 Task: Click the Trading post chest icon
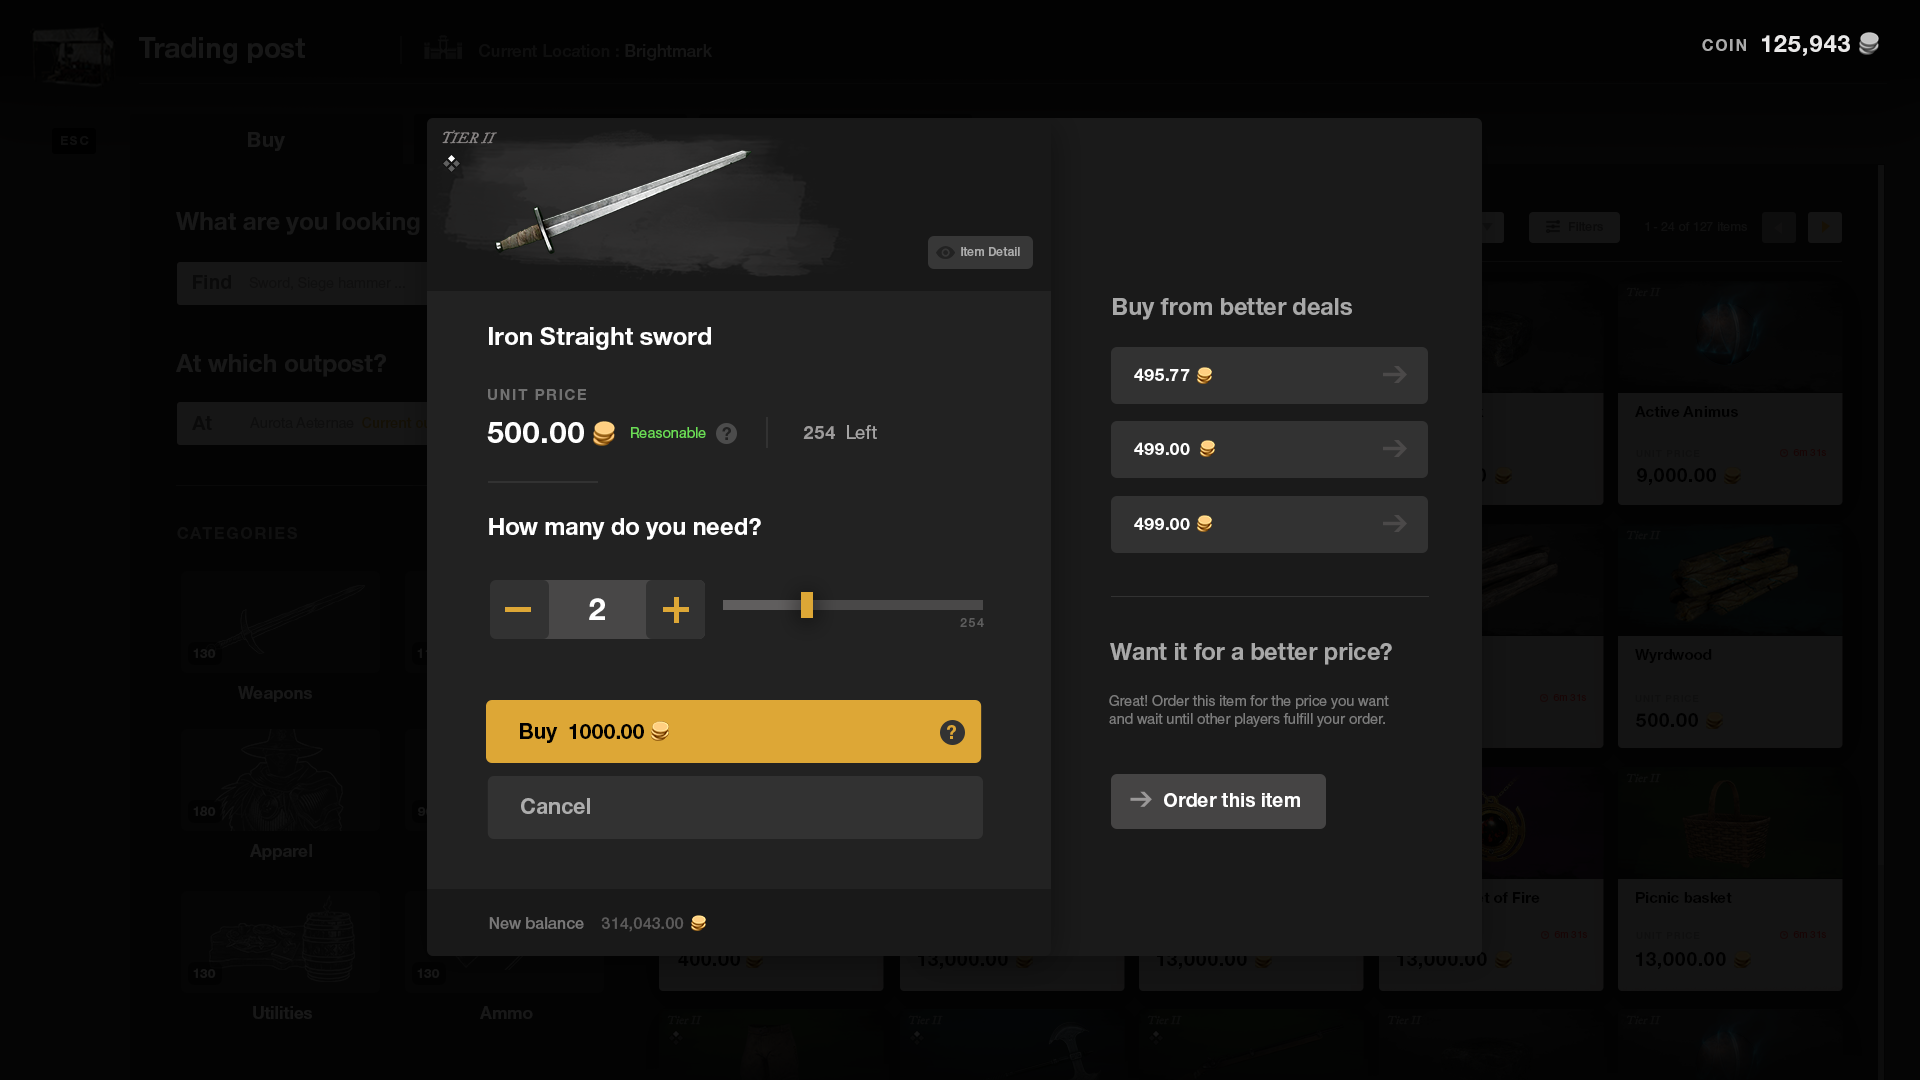72,56
